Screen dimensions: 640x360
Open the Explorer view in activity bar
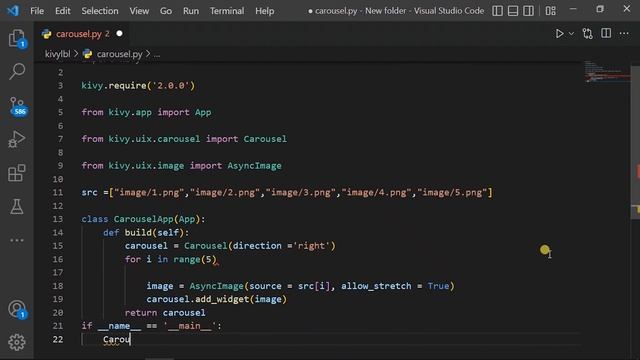(x=17, y=38)
